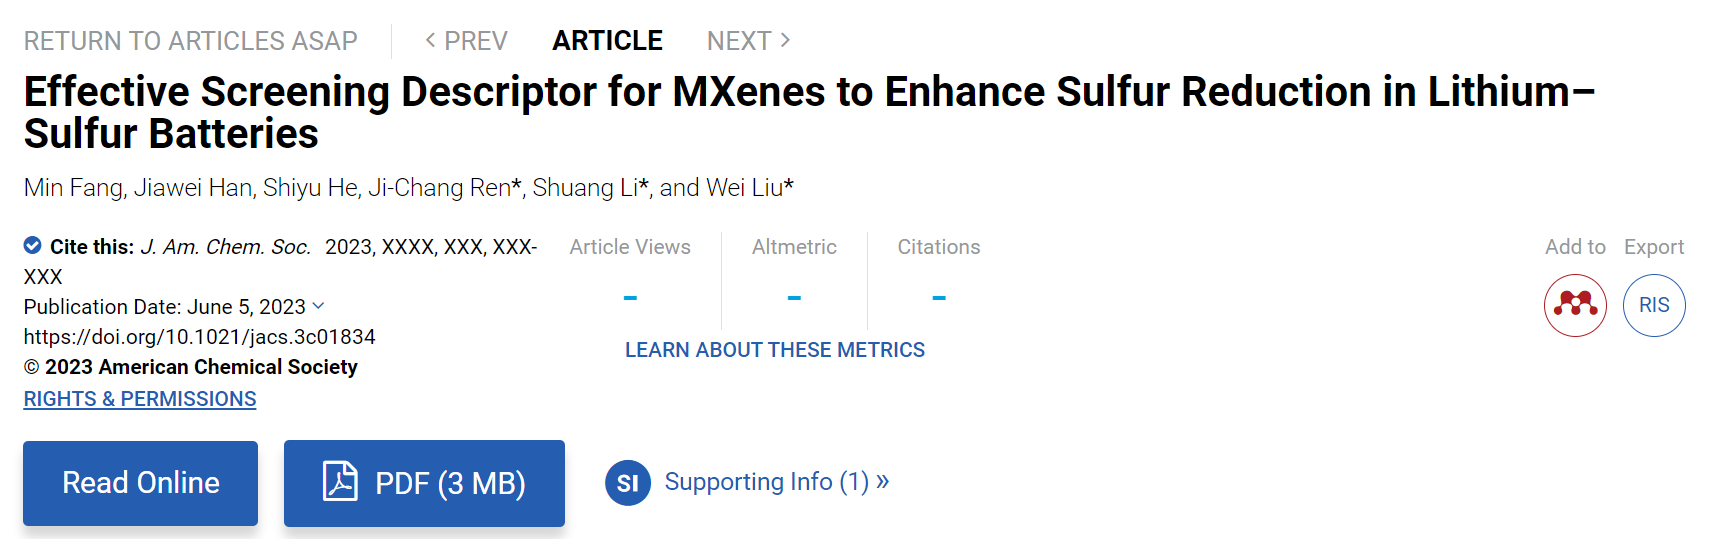Export citation with RIS button
This screenshot has height=539, width=1731.
[x=1654, y=305]
